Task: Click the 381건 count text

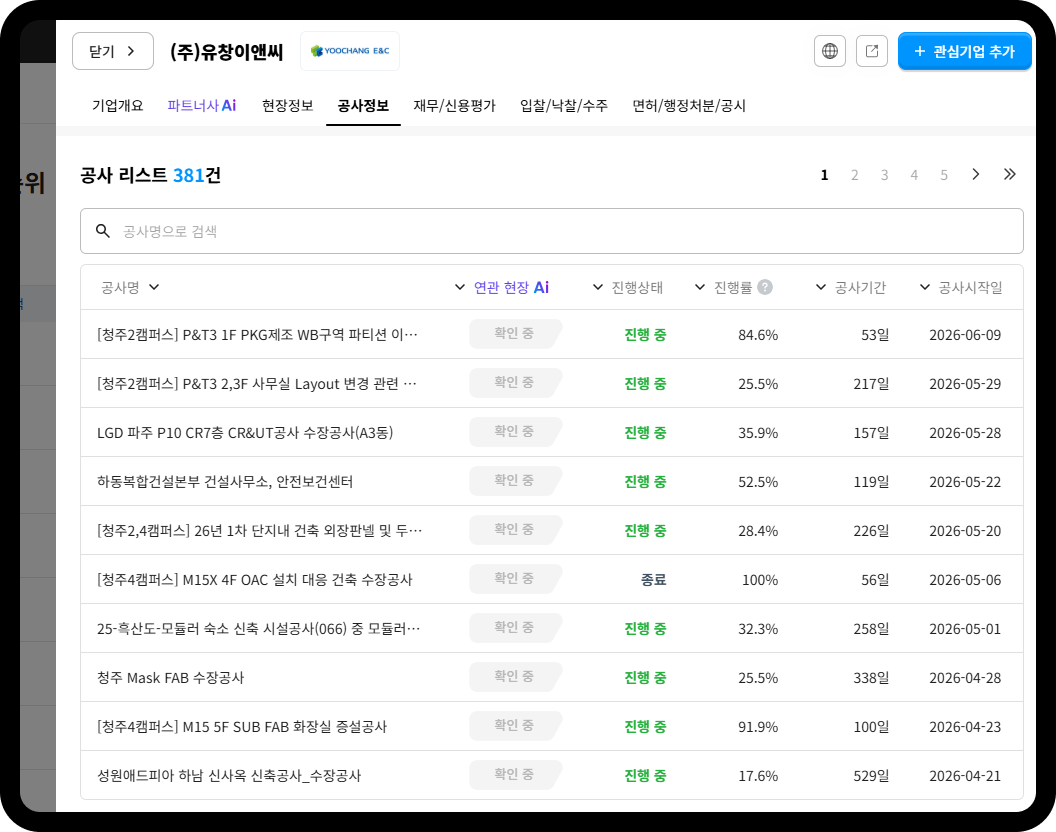Action: tap(197, 175)
